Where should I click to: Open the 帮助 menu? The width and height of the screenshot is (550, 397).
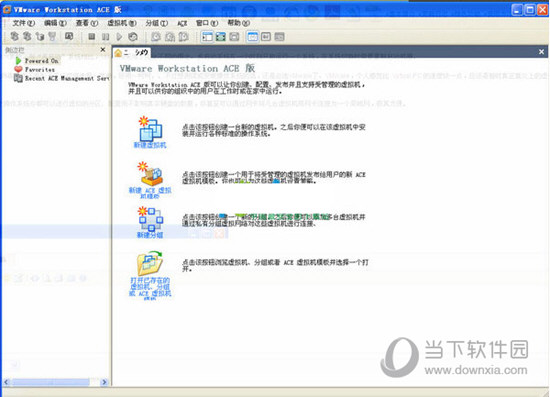tap(238, 23)
